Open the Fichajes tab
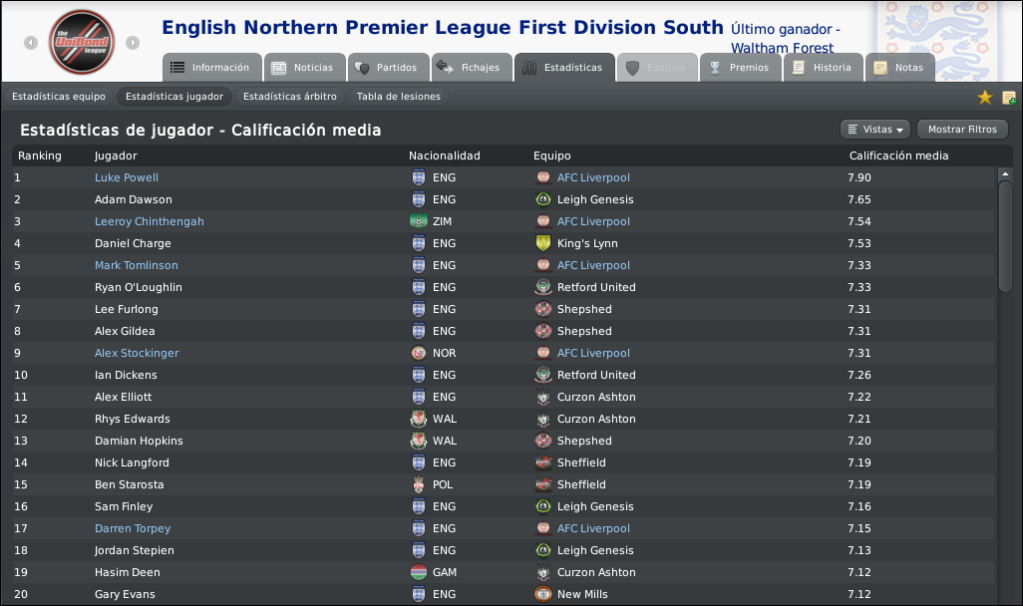Viewport: 1023px width, 606px height. (472, 68)
